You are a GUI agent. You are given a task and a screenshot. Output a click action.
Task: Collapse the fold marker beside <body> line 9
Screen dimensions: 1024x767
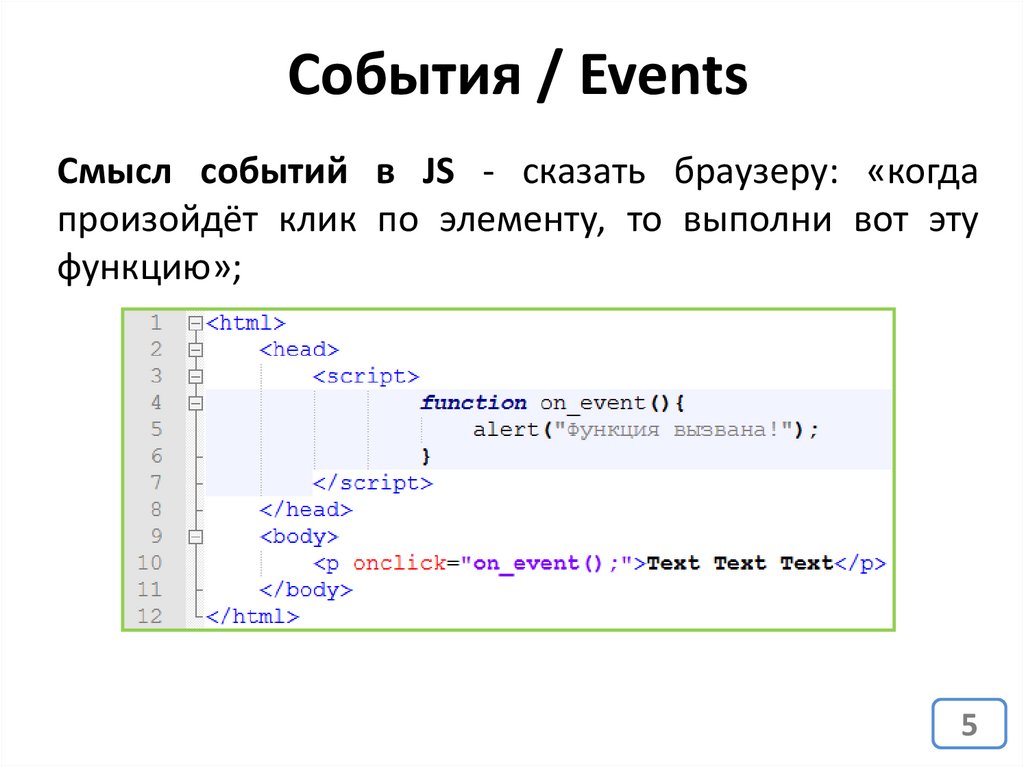click(195, 537)
